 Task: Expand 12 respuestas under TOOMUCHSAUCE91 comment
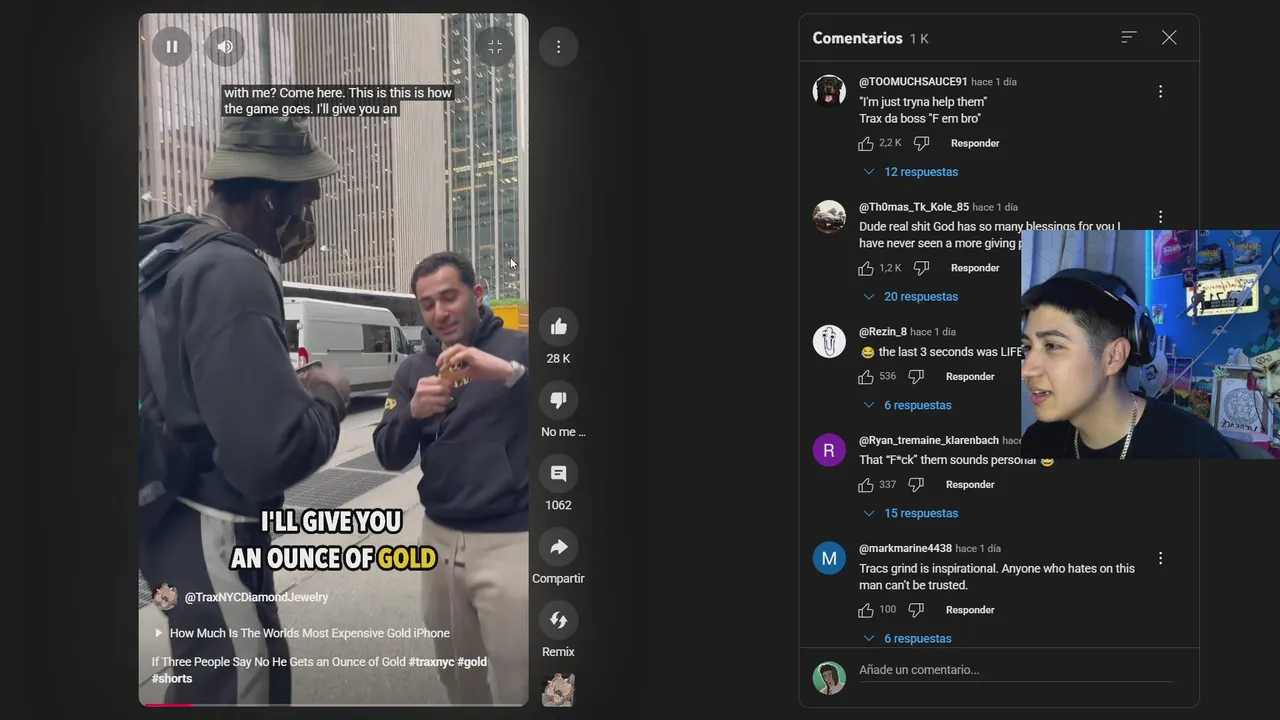pyautogui.click(x=910, y=172)
